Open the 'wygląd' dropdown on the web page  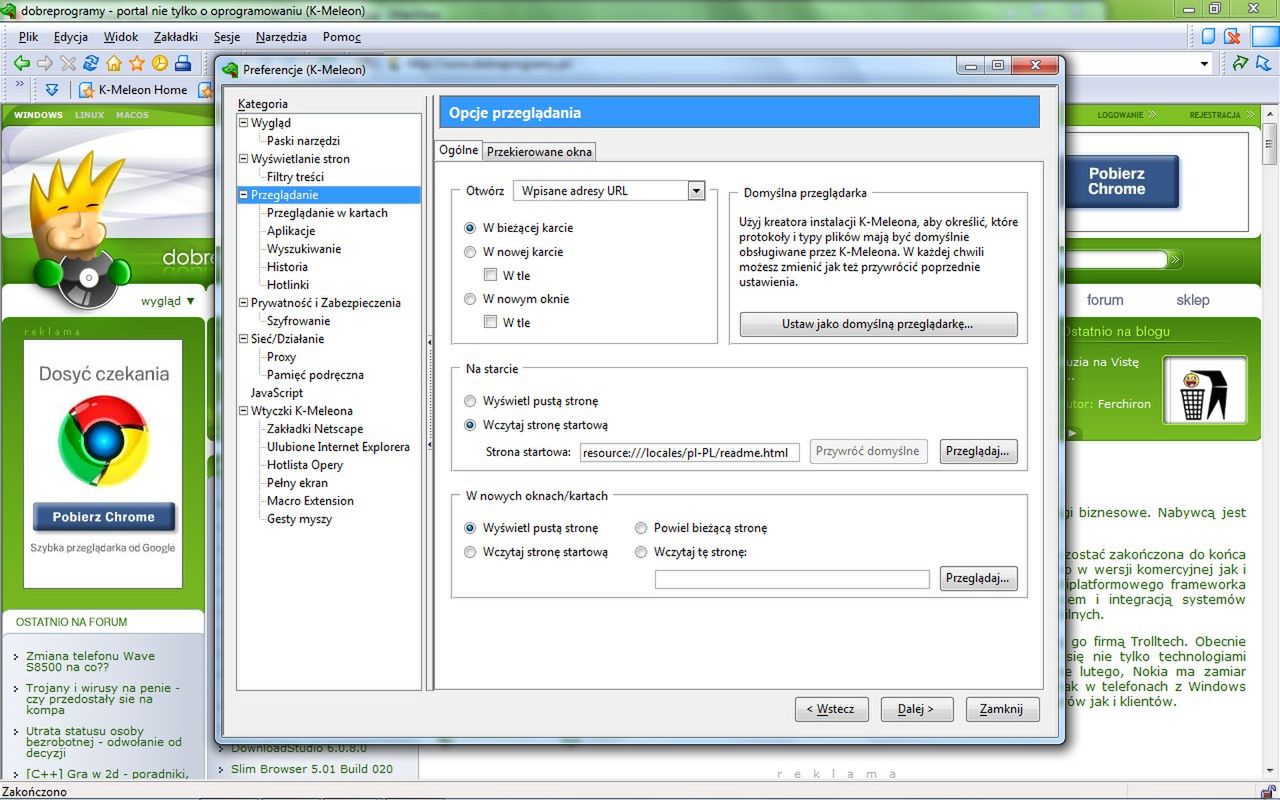[x=167, y=300]
